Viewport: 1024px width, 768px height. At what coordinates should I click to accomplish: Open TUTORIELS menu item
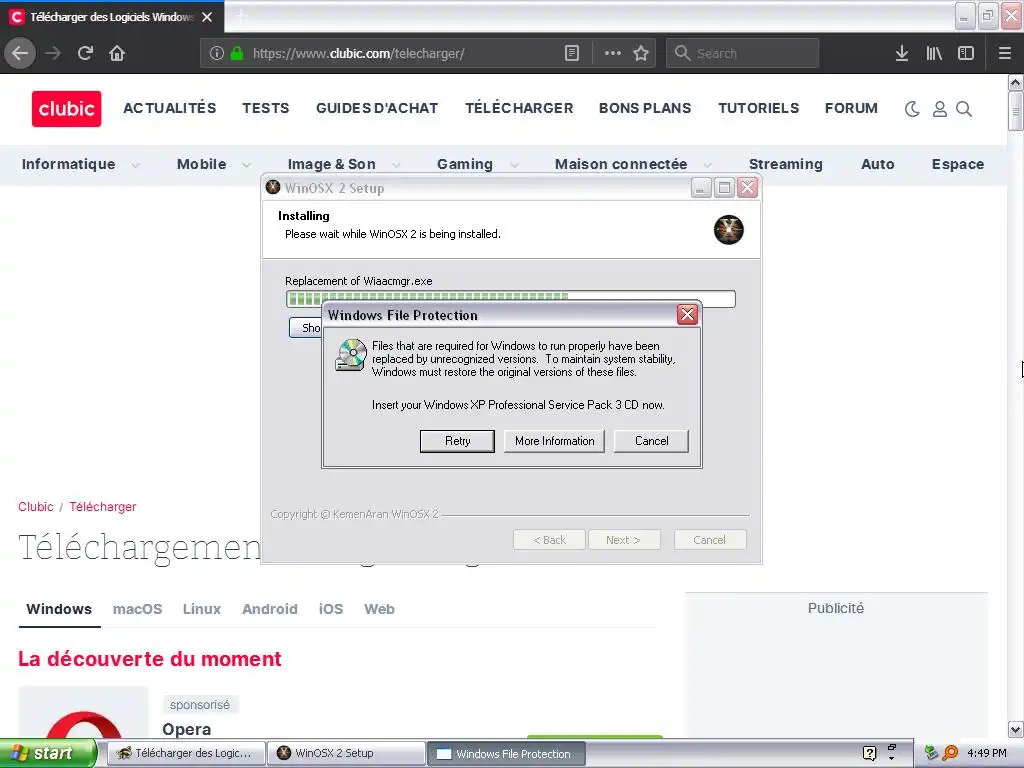[758, 108]
